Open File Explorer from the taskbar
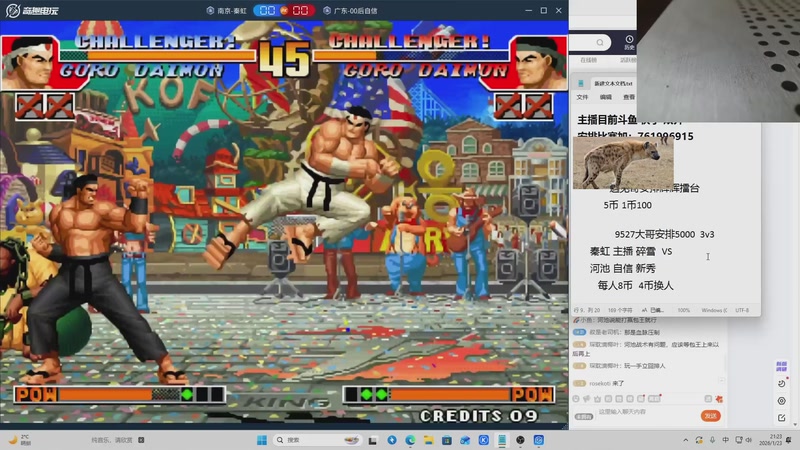 [x=429, y=440]
